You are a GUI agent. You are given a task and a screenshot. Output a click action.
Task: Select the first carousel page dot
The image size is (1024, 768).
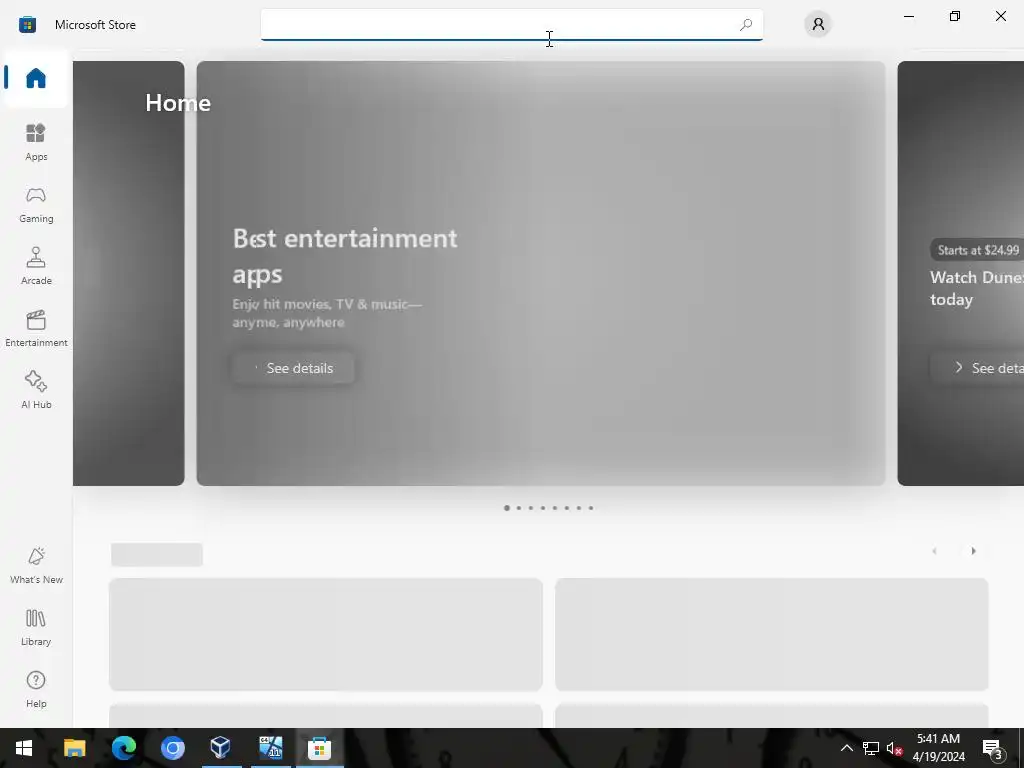tap(507, 508)
